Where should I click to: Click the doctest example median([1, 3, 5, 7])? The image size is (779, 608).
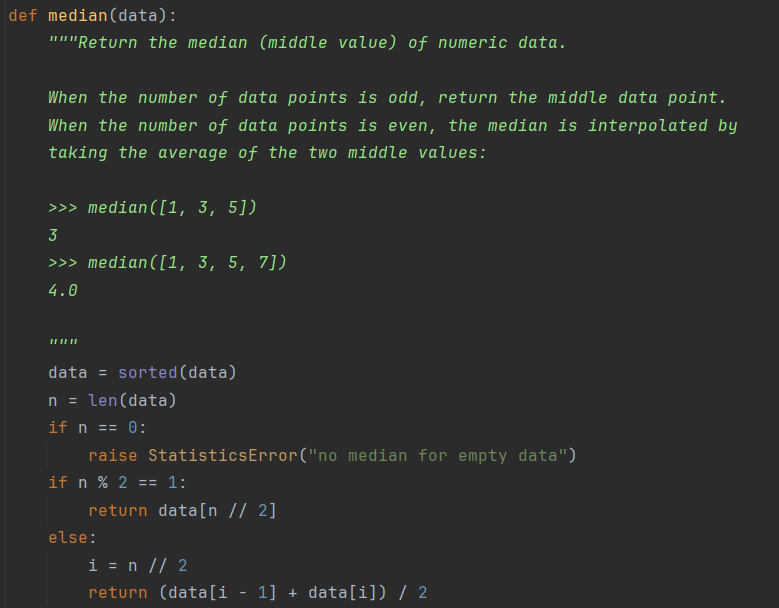187,263
